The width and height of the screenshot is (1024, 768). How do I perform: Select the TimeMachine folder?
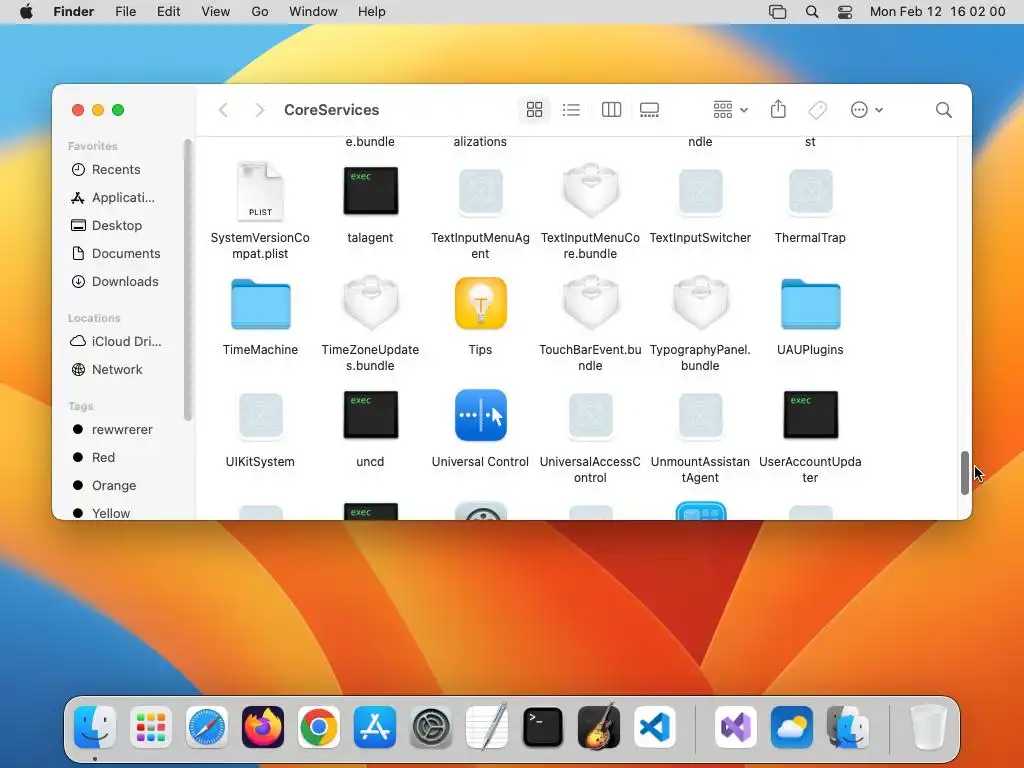coord(261,304)
